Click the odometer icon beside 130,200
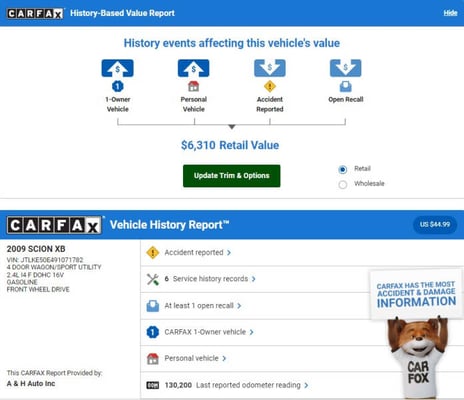464x400 pixels. [153, 385]
